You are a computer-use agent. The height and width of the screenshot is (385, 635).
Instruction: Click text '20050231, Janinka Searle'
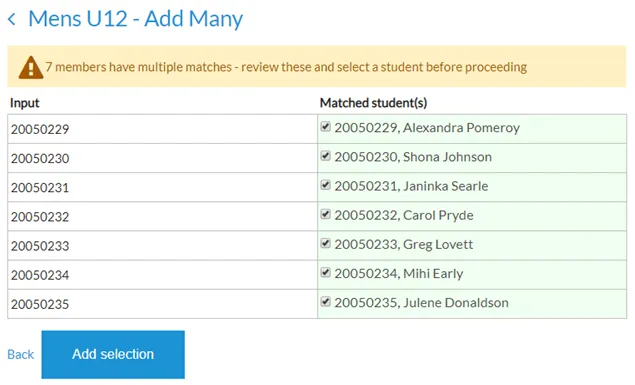coord(411,186)
